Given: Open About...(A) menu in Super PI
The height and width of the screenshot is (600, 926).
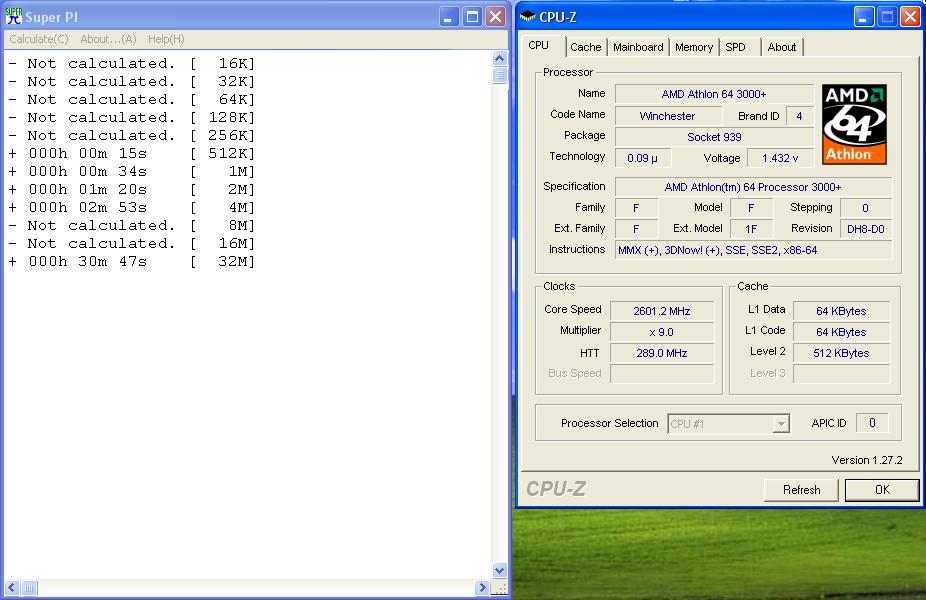Looking at the screenshot, I should click(108, 39).
